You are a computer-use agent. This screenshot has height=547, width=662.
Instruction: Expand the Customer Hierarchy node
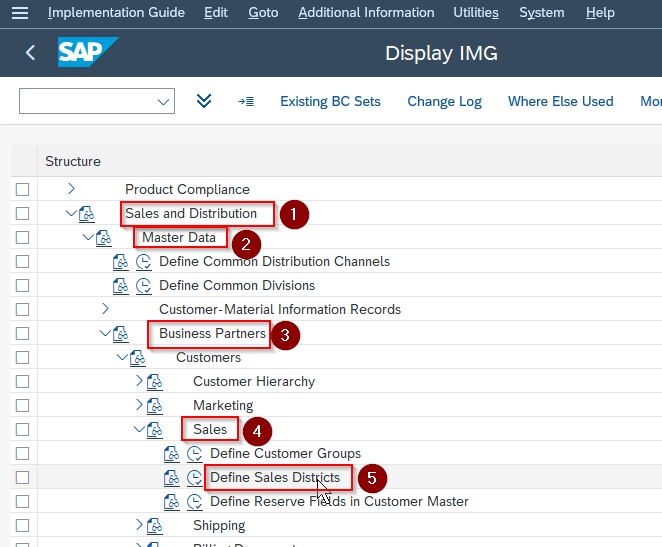[139, 381]
